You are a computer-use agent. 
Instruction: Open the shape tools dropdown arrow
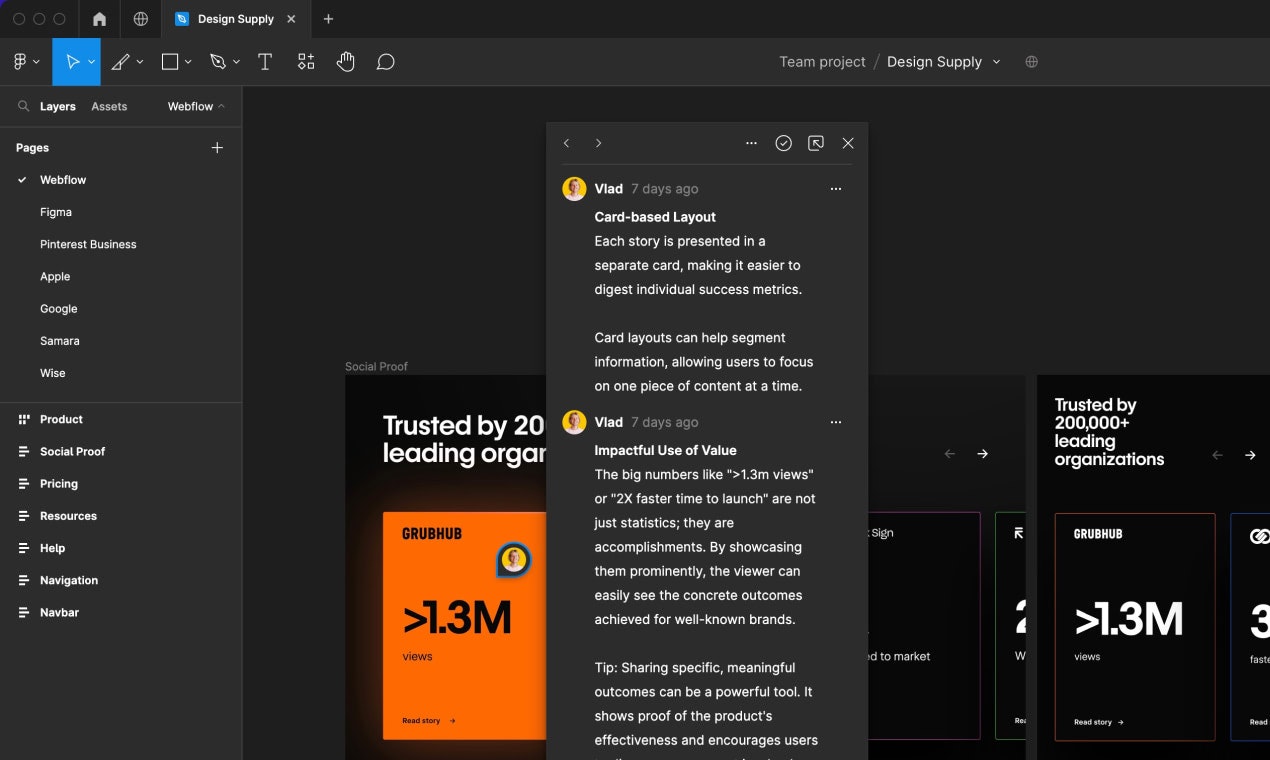(x=188, y=62)
